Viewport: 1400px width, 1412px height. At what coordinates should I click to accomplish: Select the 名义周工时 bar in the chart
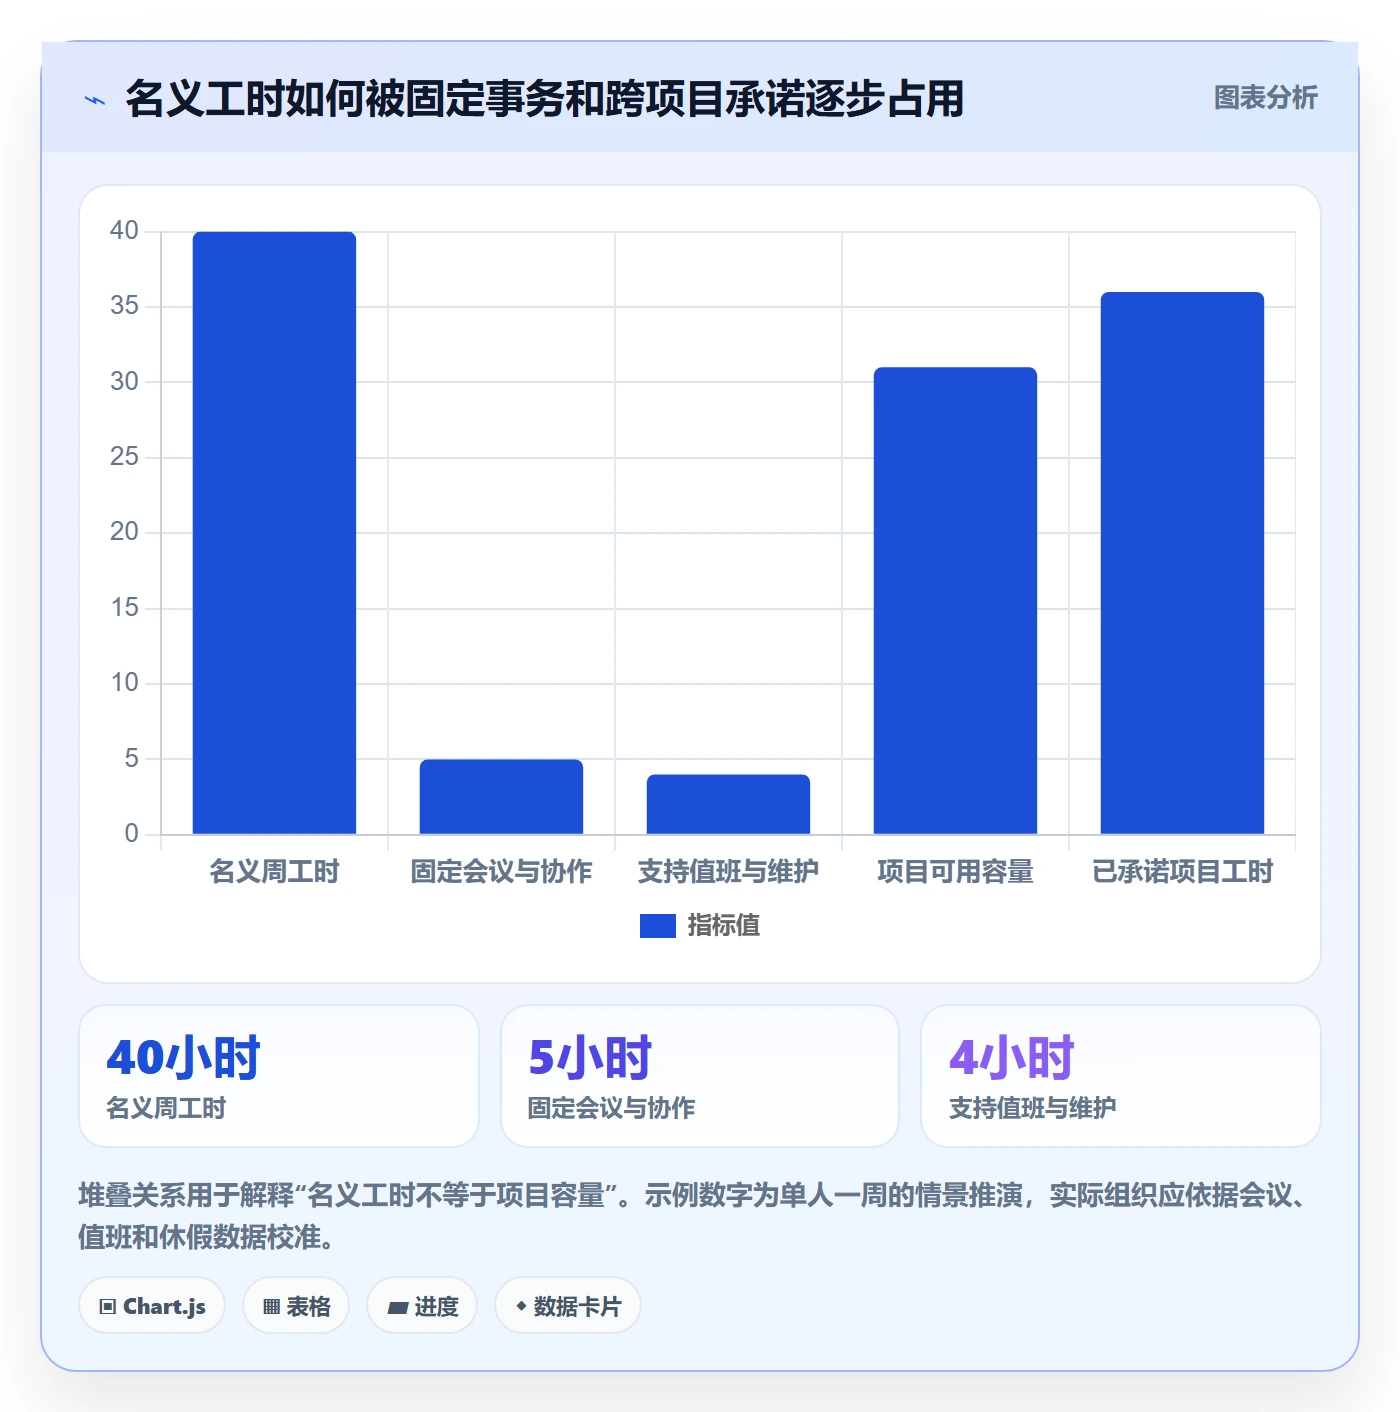[274, 533]
